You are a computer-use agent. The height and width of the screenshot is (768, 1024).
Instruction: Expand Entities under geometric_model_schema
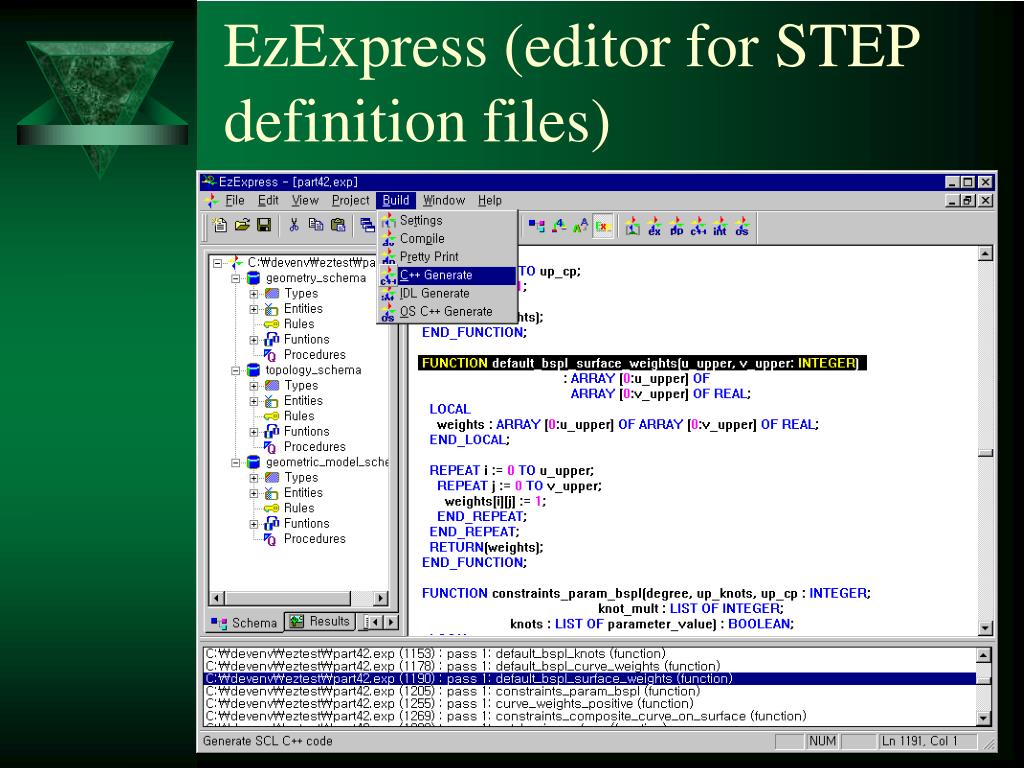(x=254, y=494)
